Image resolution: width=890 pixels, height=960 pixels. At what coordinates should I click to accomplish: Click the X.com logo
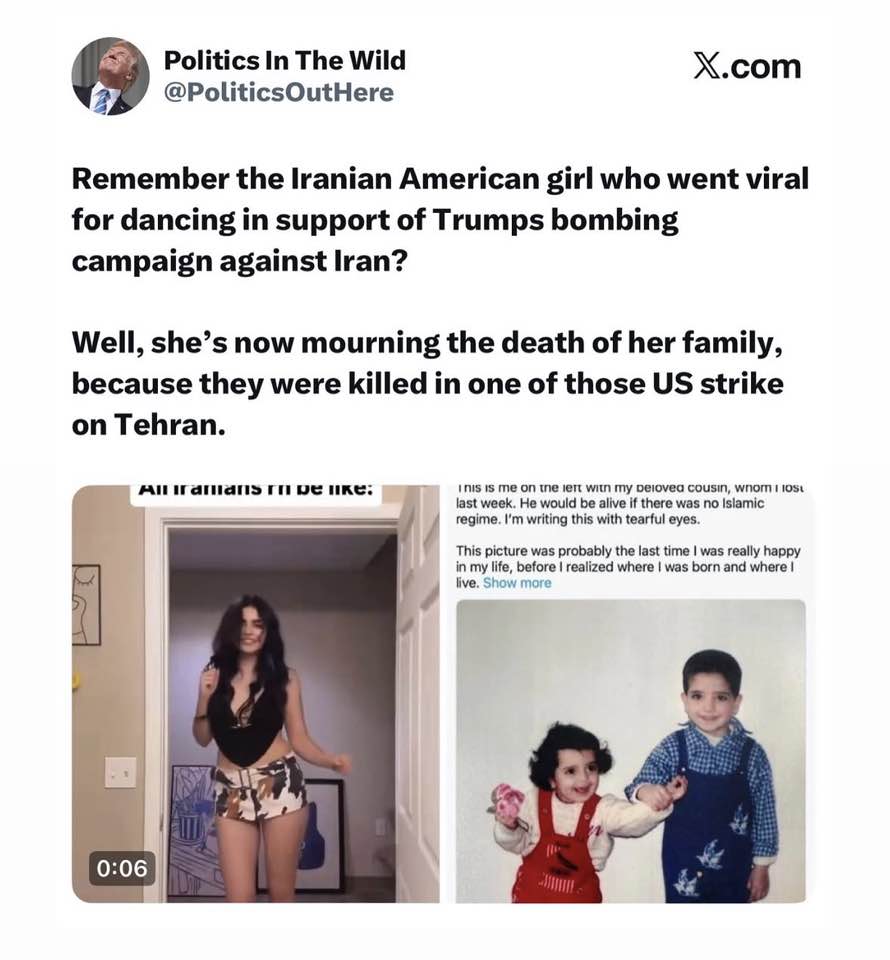[747, 66]
